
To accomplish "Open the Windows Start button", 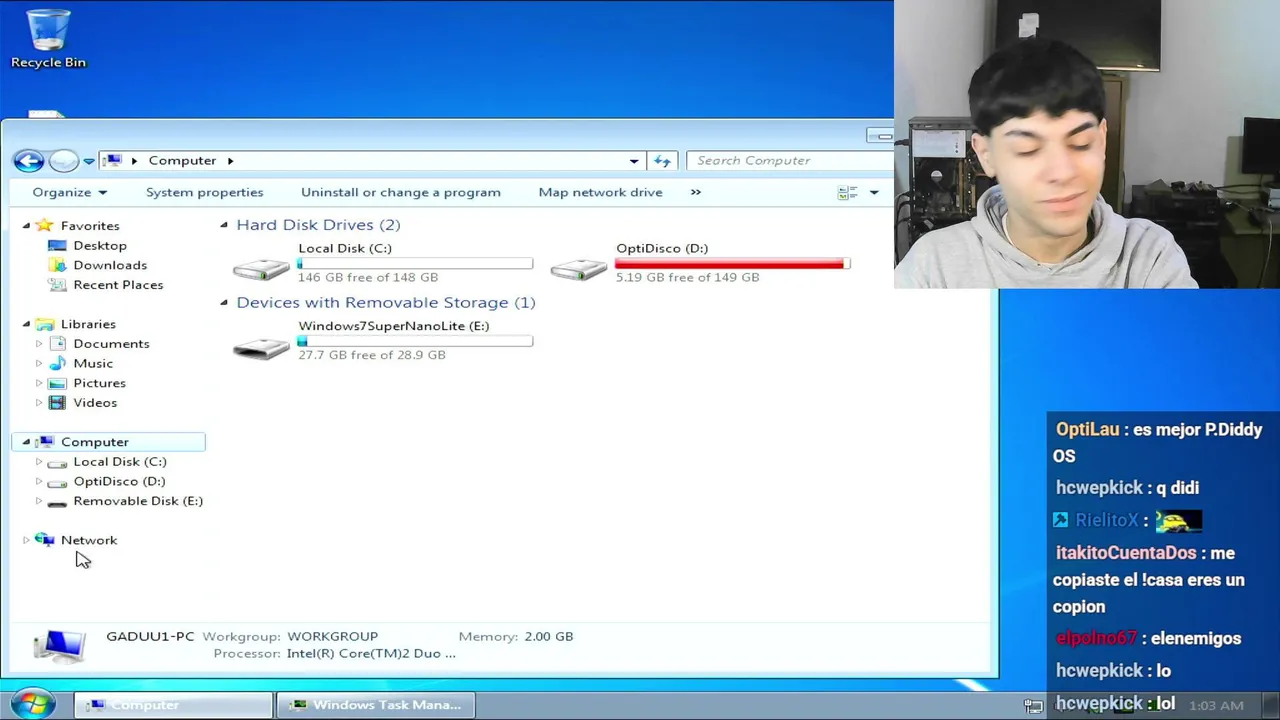I will pos(33,704).
